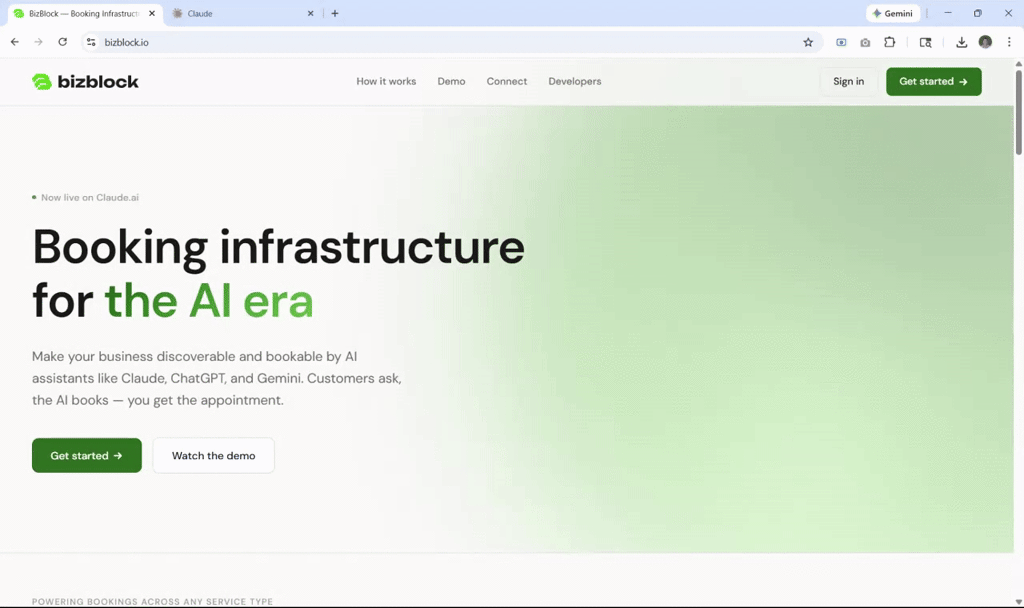The height and width of the screenshot is (608, 1024).
Task: Click Get started in the header
Action: (x=934, y=82)
